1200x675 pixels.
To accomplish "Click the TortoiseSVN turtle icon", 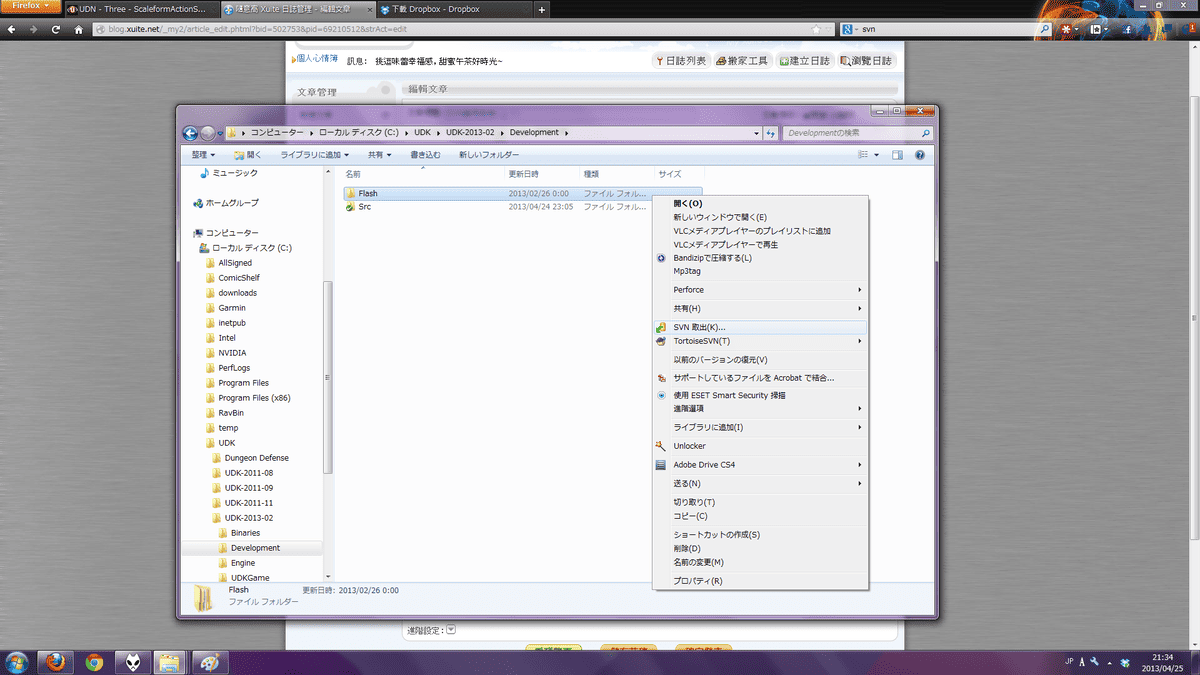I will point(660,341).
